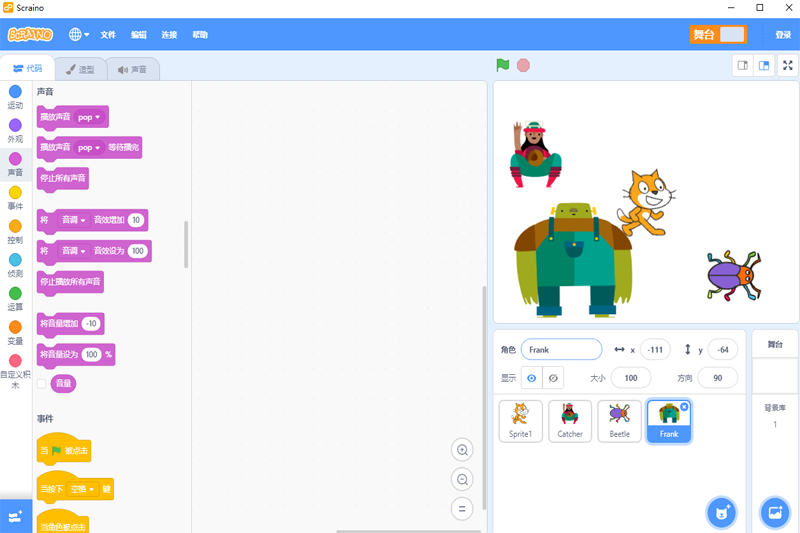Viewport: 800px width, 533px height.
Task: Click the red stop button
Action: (523, 65)
